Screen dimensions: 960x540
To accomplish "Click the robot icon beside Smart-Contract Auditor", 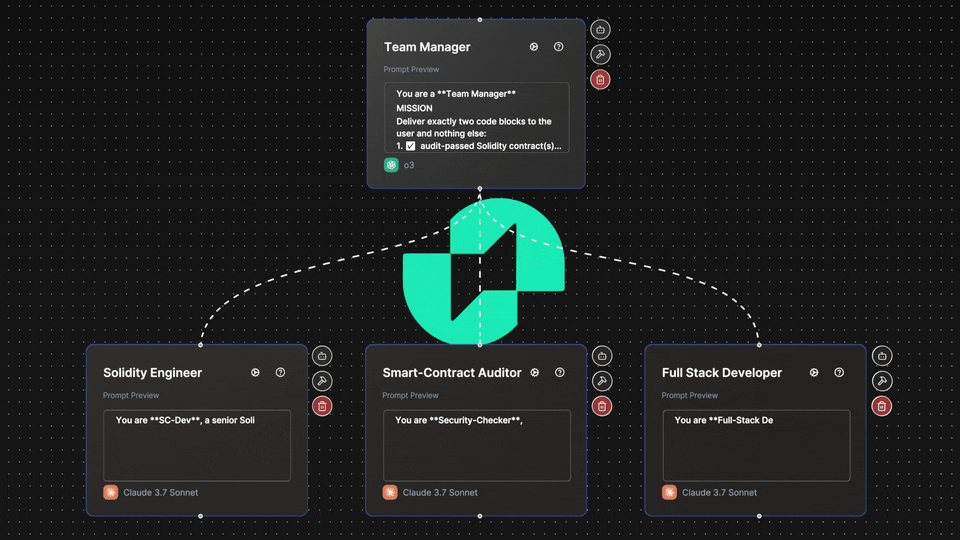I will pos(602,356).
